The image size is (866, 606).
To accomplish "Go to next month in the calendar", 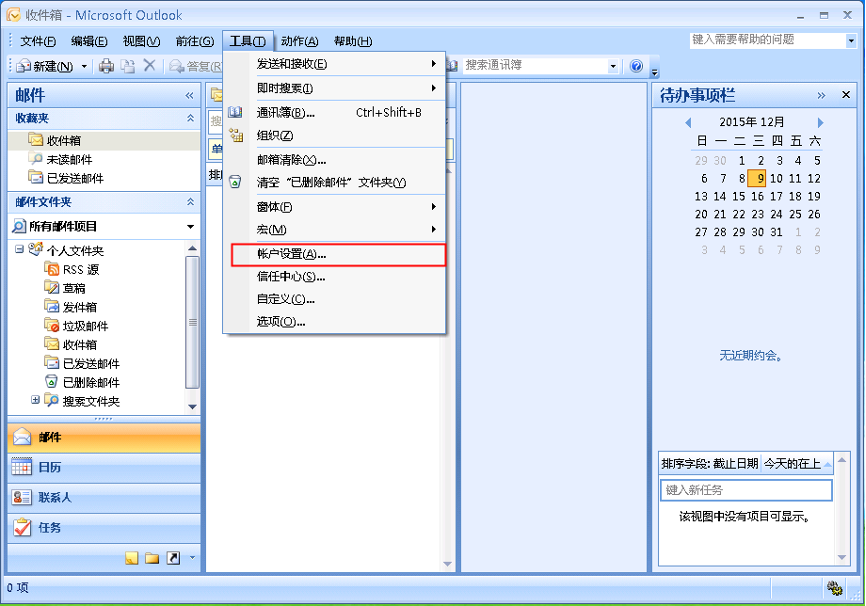I will tap(821, 122).
